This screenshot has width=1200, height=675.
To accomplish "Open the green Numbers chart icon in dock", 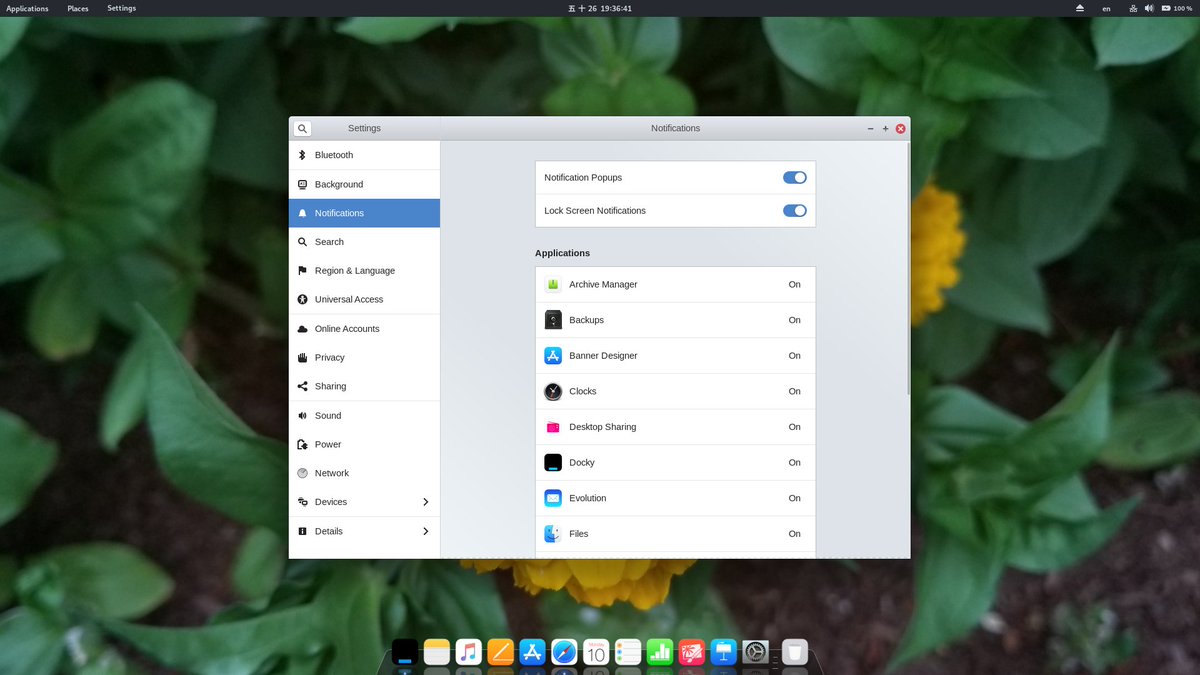I will click(660, 652).
